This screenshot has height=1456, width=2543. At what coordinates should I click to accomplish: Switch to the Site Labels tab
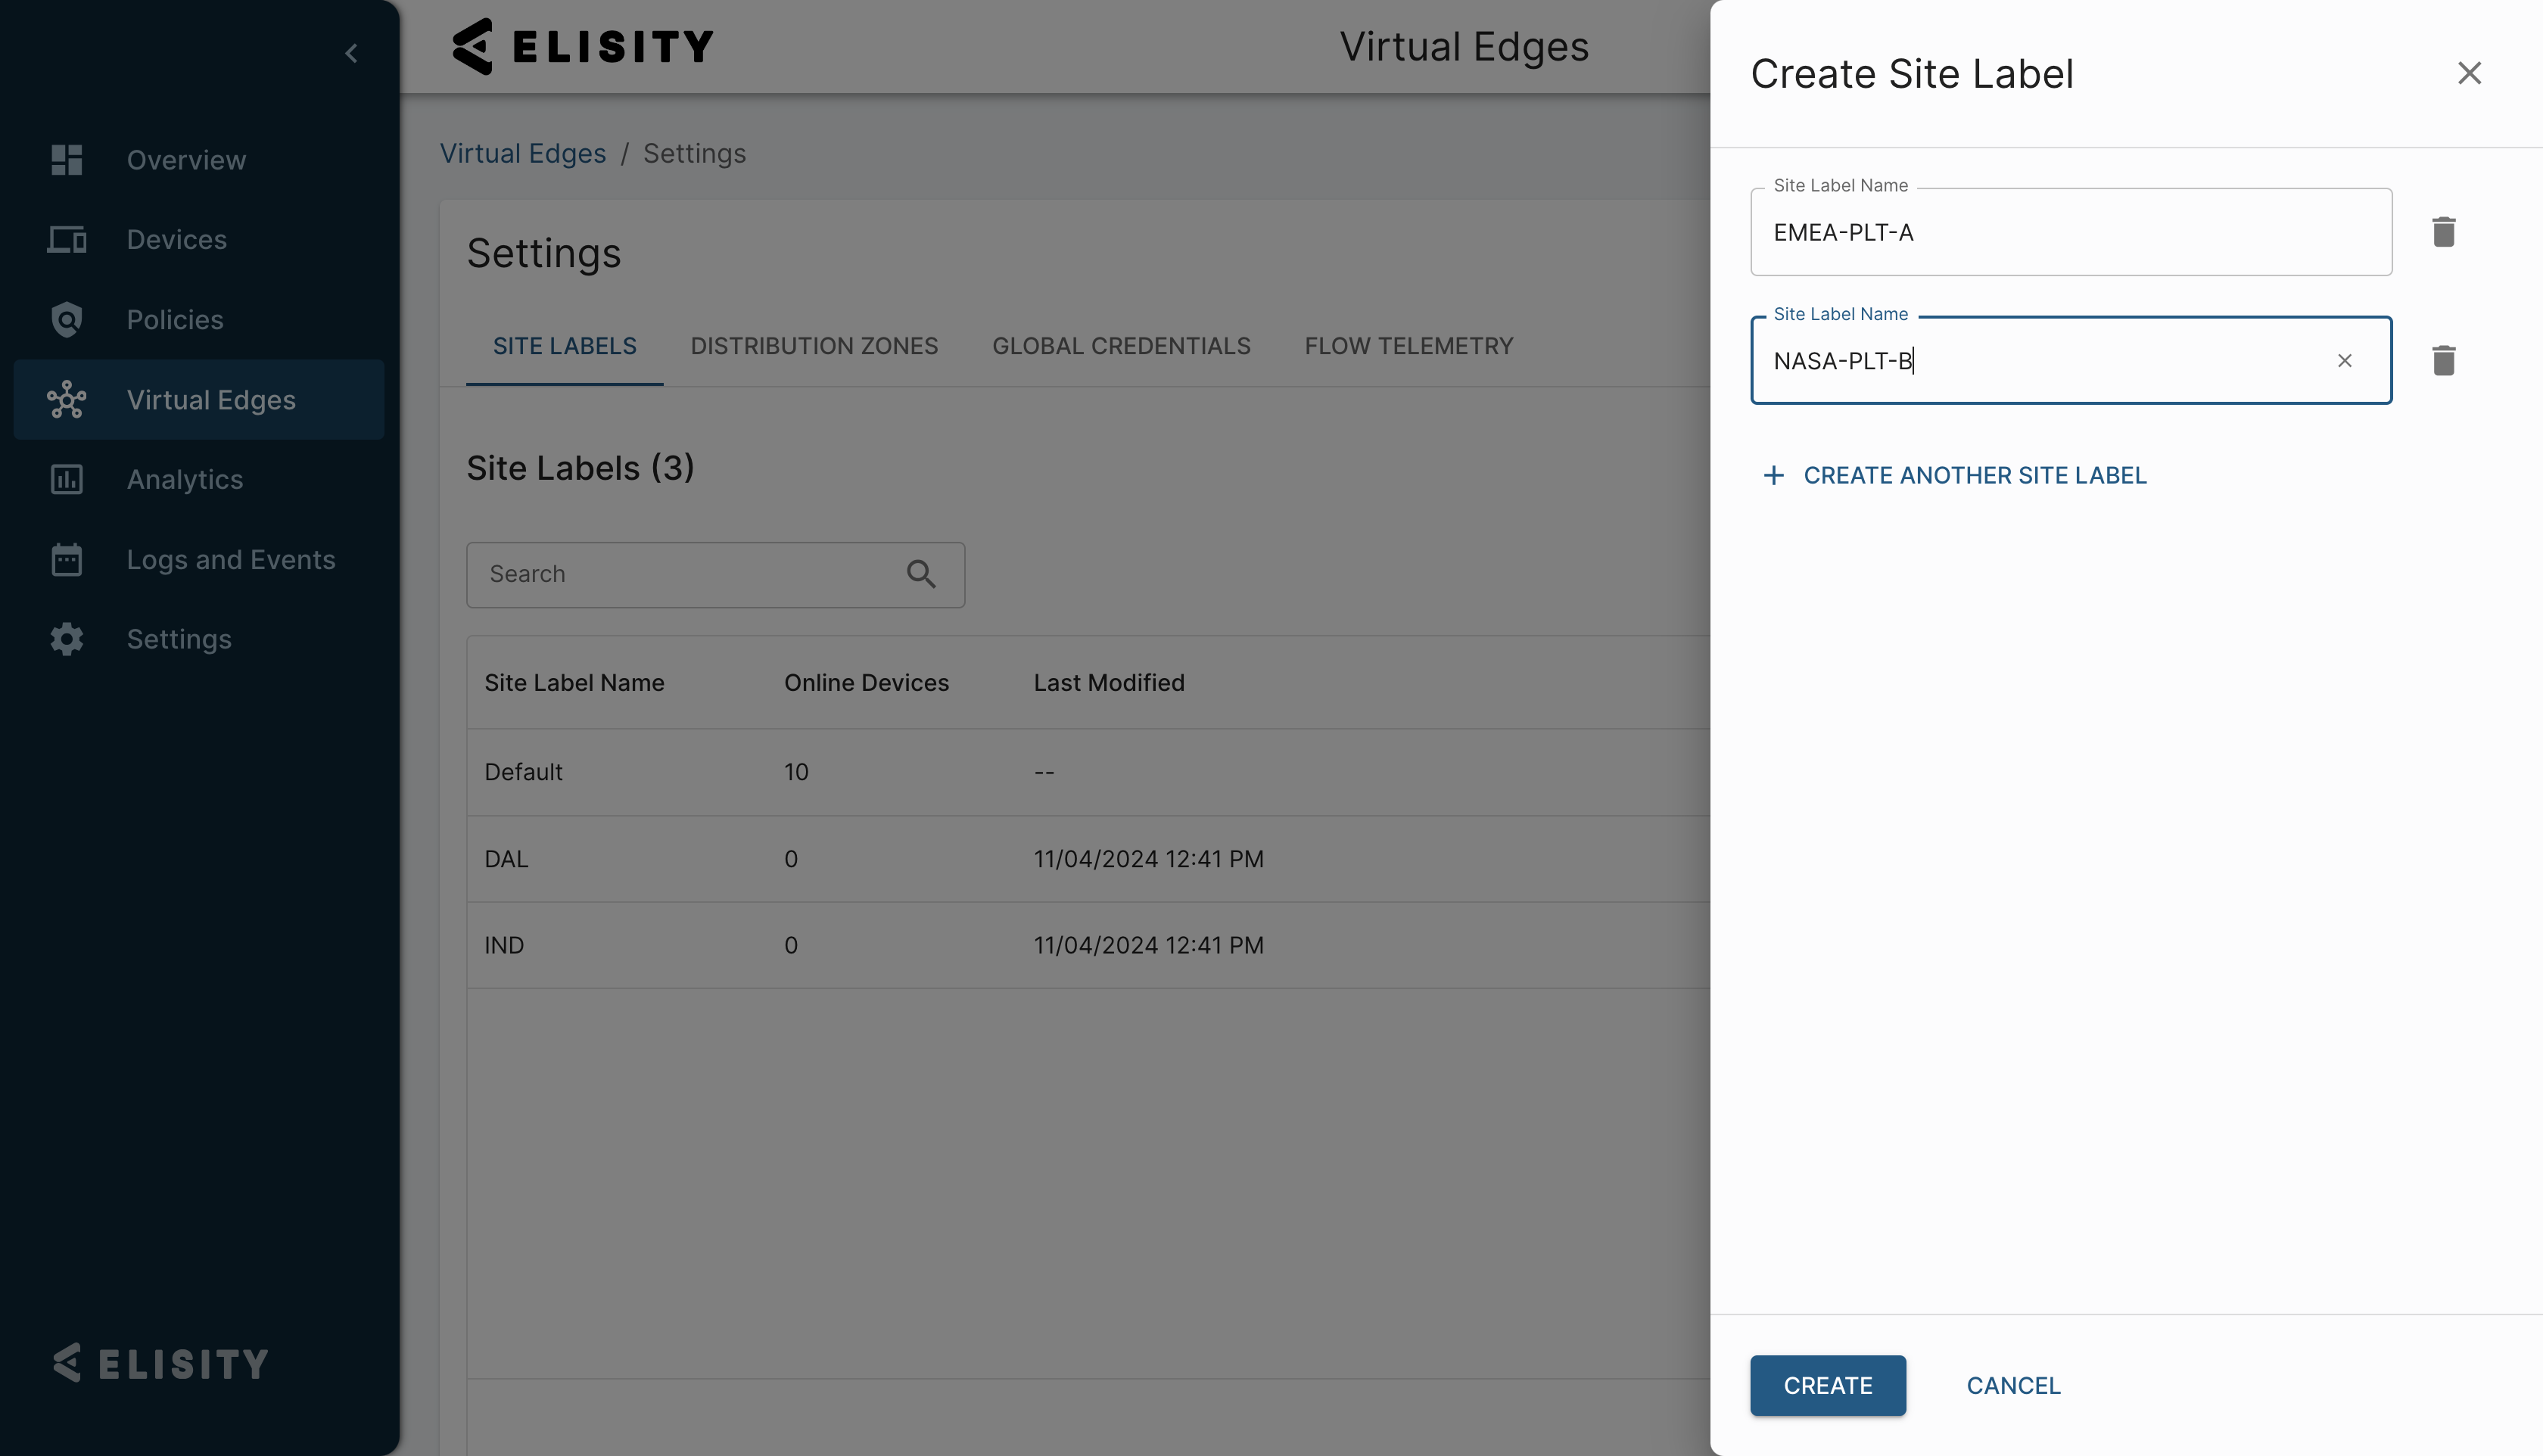click(565, 346)
